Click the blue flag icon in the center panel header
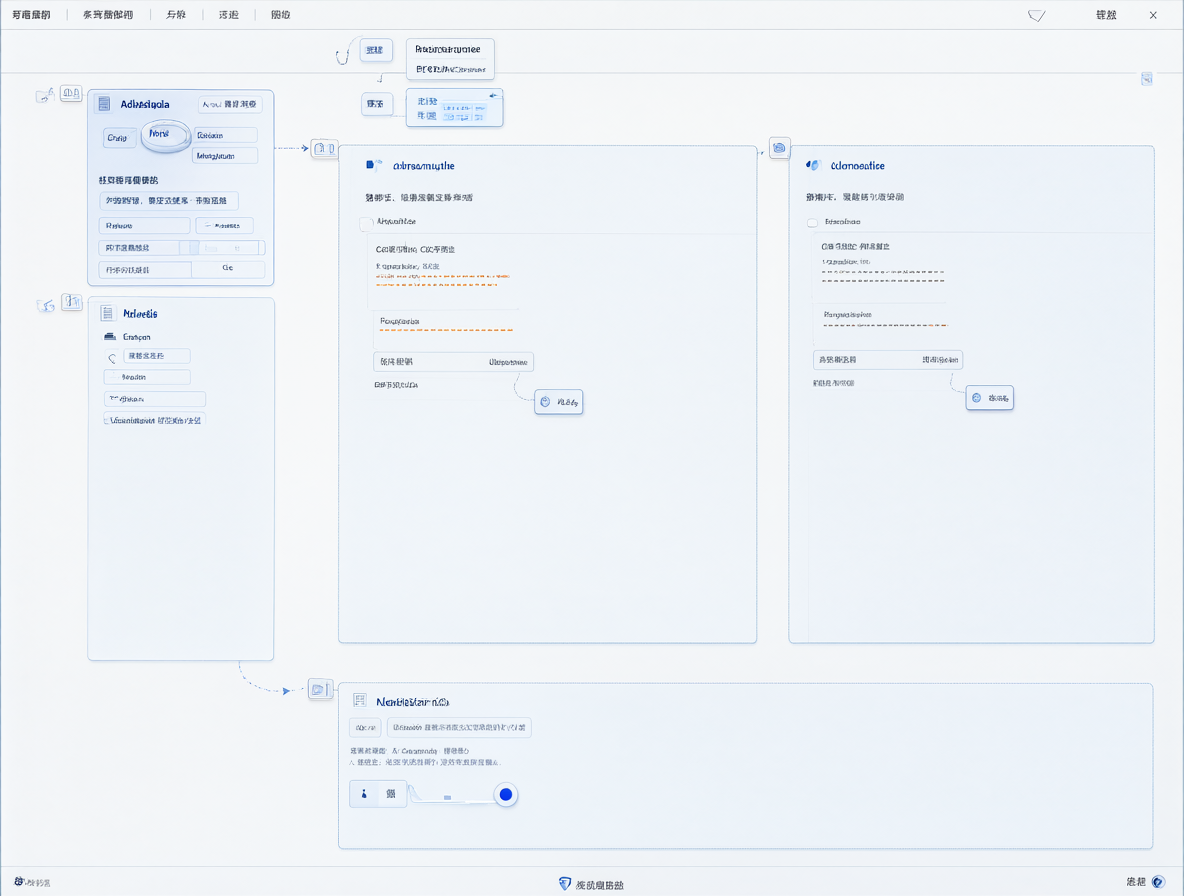Screen dimensions: 1184x896 click(374, 165)
